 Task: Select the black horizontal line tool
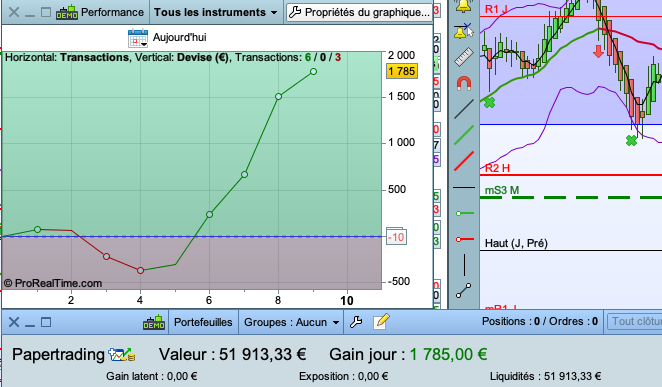coord(464,187)
